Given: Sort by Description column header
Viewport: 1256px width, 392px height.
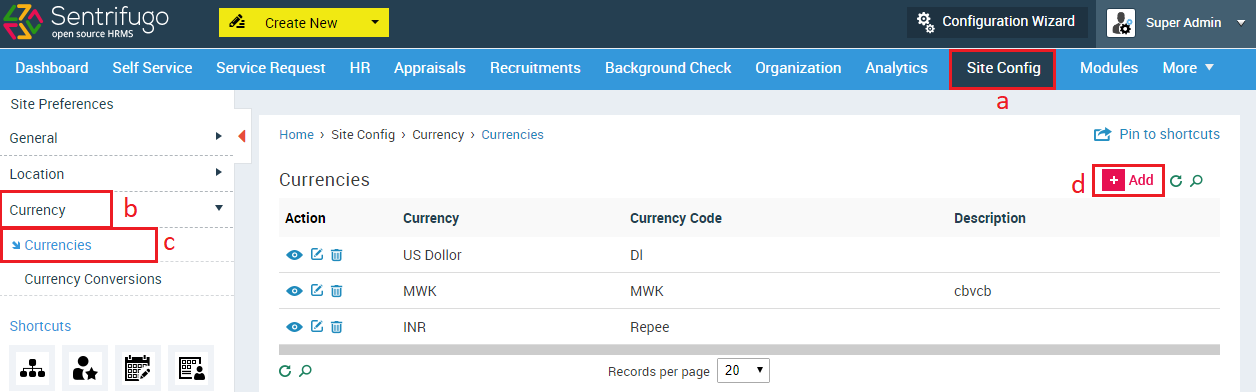Looking at the screenshot, I should click(990, 218).
